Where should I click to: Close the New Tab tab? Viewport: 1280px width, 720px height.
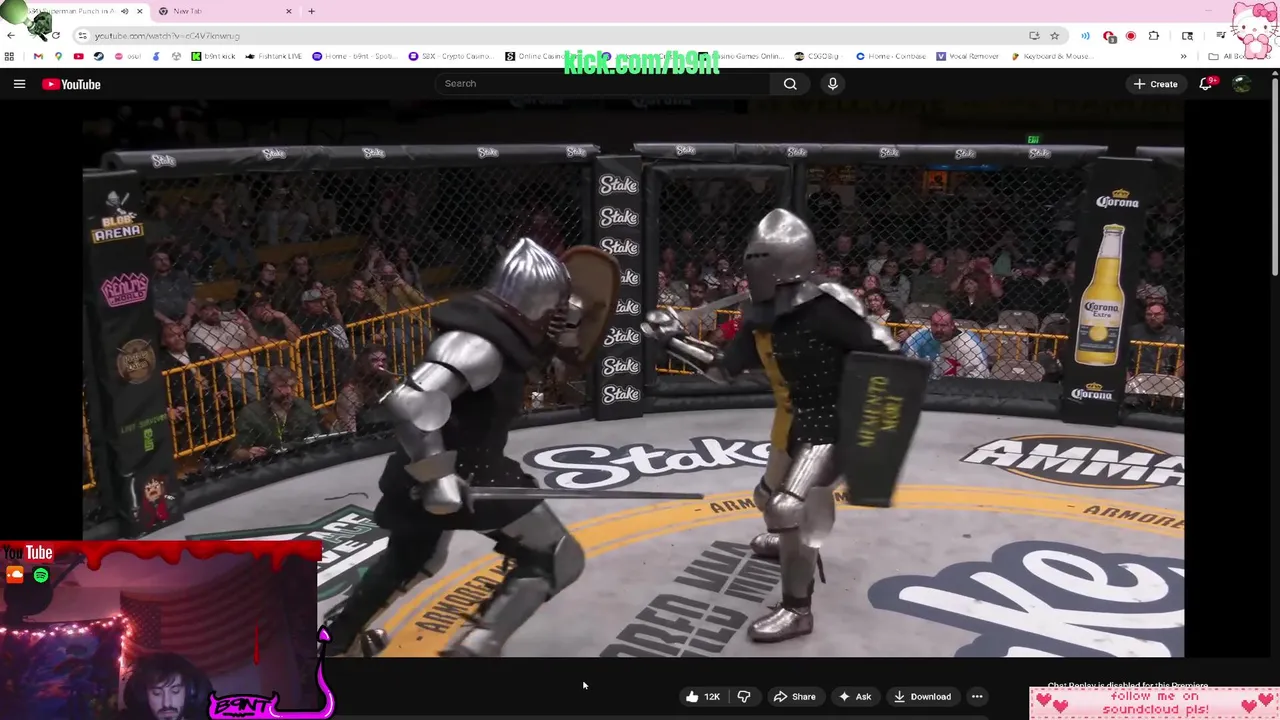click(289, 11)
